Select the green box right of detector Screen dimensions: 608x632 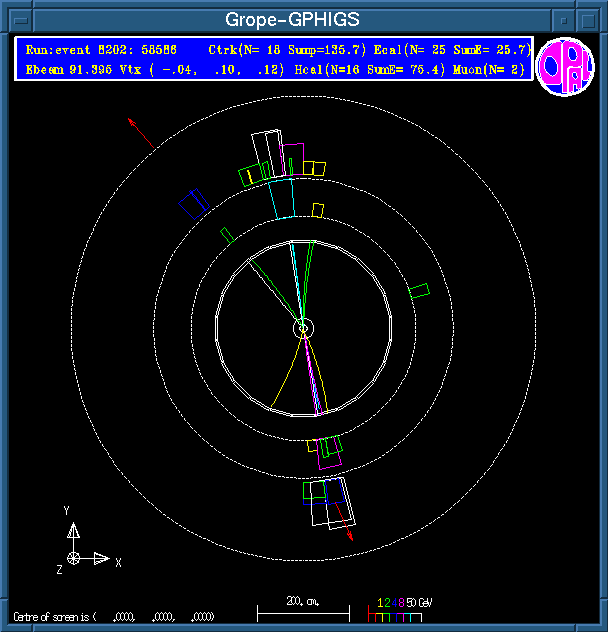pos(419,290)
